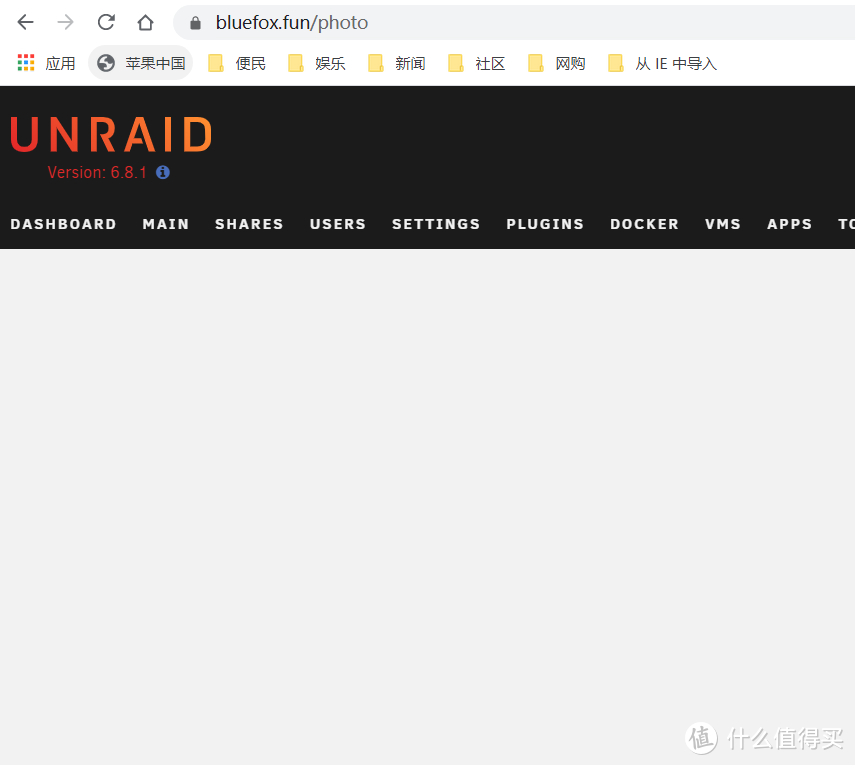The image size is (855, 765).
Task: Open the 娱乐 bookmark folder
Action: [x=316, y=63]
